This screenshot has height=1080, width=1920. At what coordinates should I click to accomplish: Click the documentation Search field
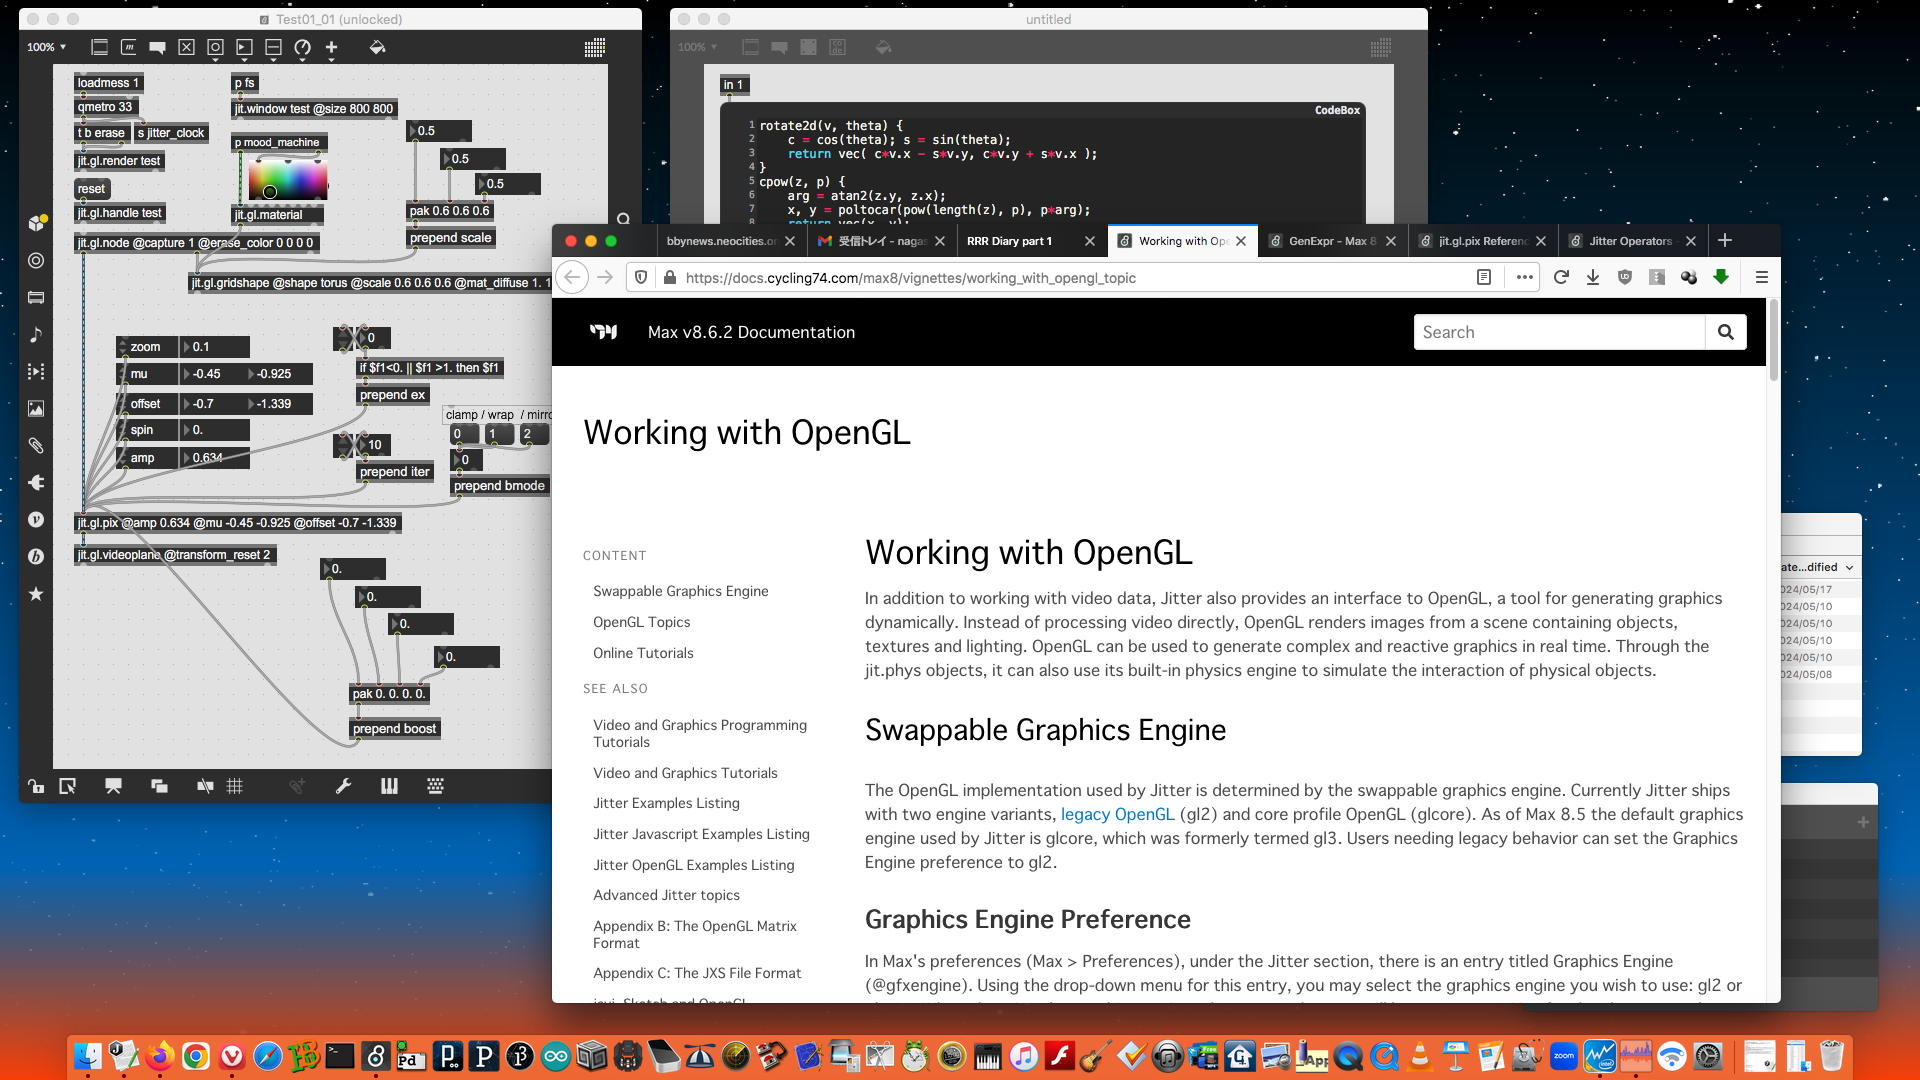[1558, 332]
